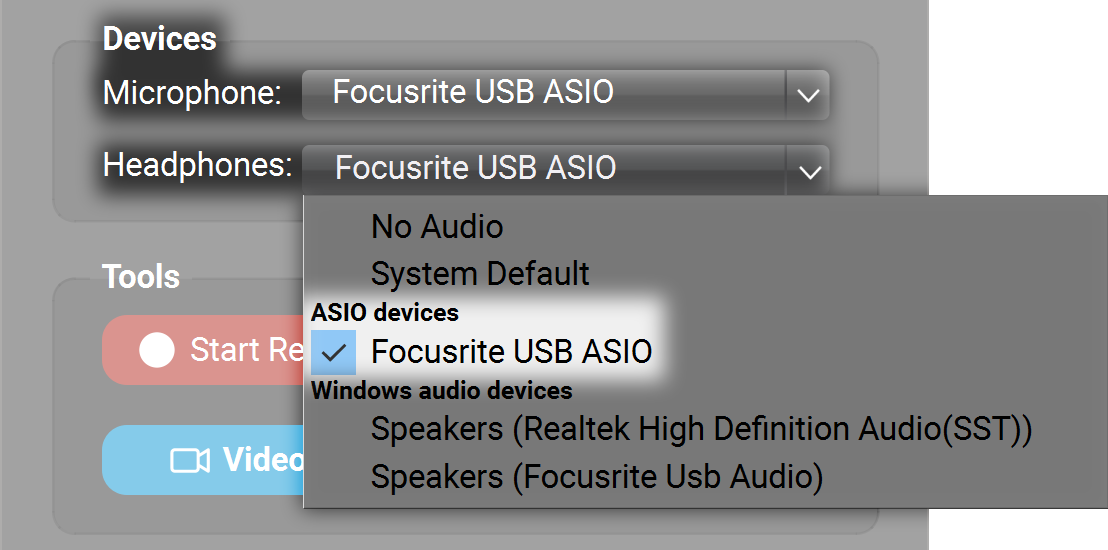This screenshot has width=1108, height=550.
Task: Collapse the Headphones dropdown via its chevron
Action: (808, 171)
